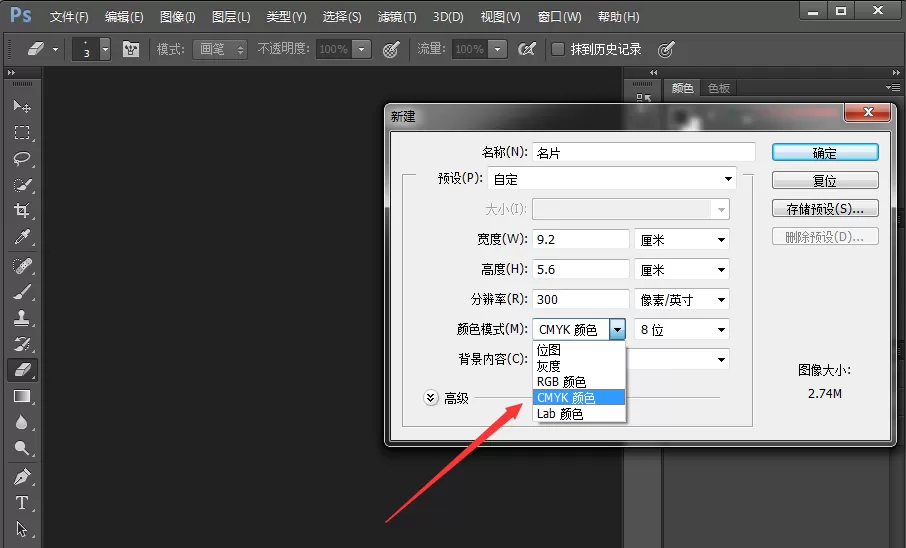Close the New document dialog

(x=867, y=112)
